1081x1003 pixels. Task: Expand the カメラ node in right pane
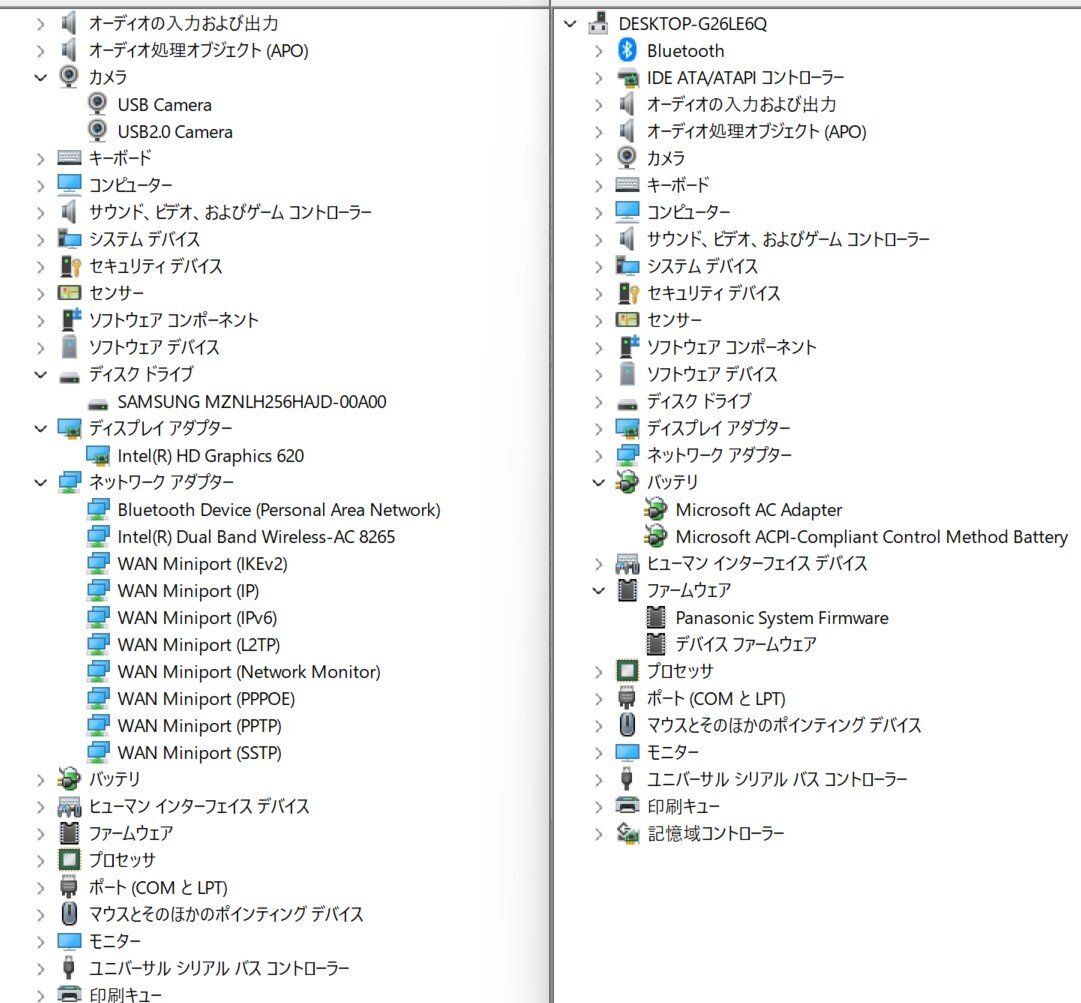pyautogui.click(x=598, y=158)
